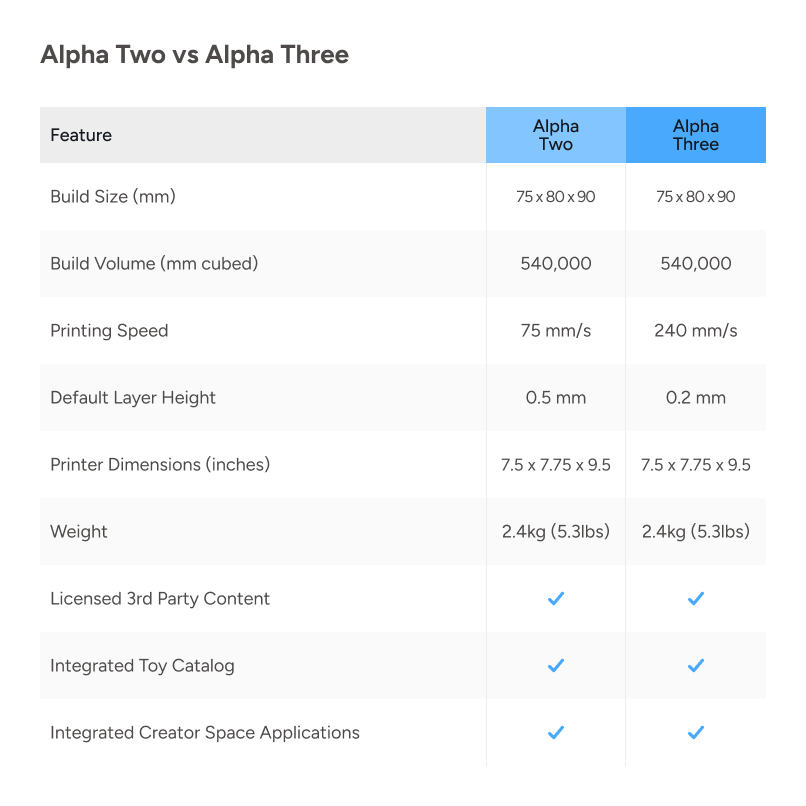Screen dimensions: 806x806
Task: Click Alpha Two's 75 mm/s printing speed
Action: (x=556, y=330)
